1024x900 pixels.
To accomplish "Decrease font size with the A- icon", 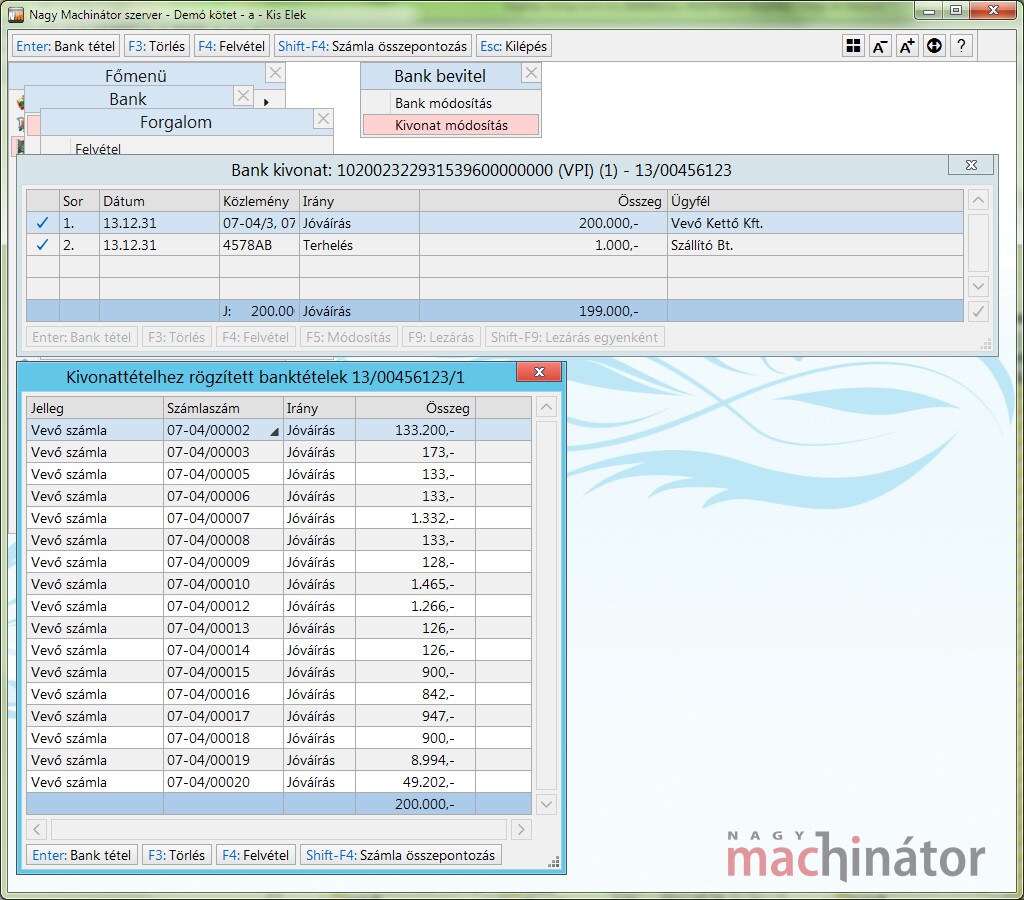I will tap(880, 46).
